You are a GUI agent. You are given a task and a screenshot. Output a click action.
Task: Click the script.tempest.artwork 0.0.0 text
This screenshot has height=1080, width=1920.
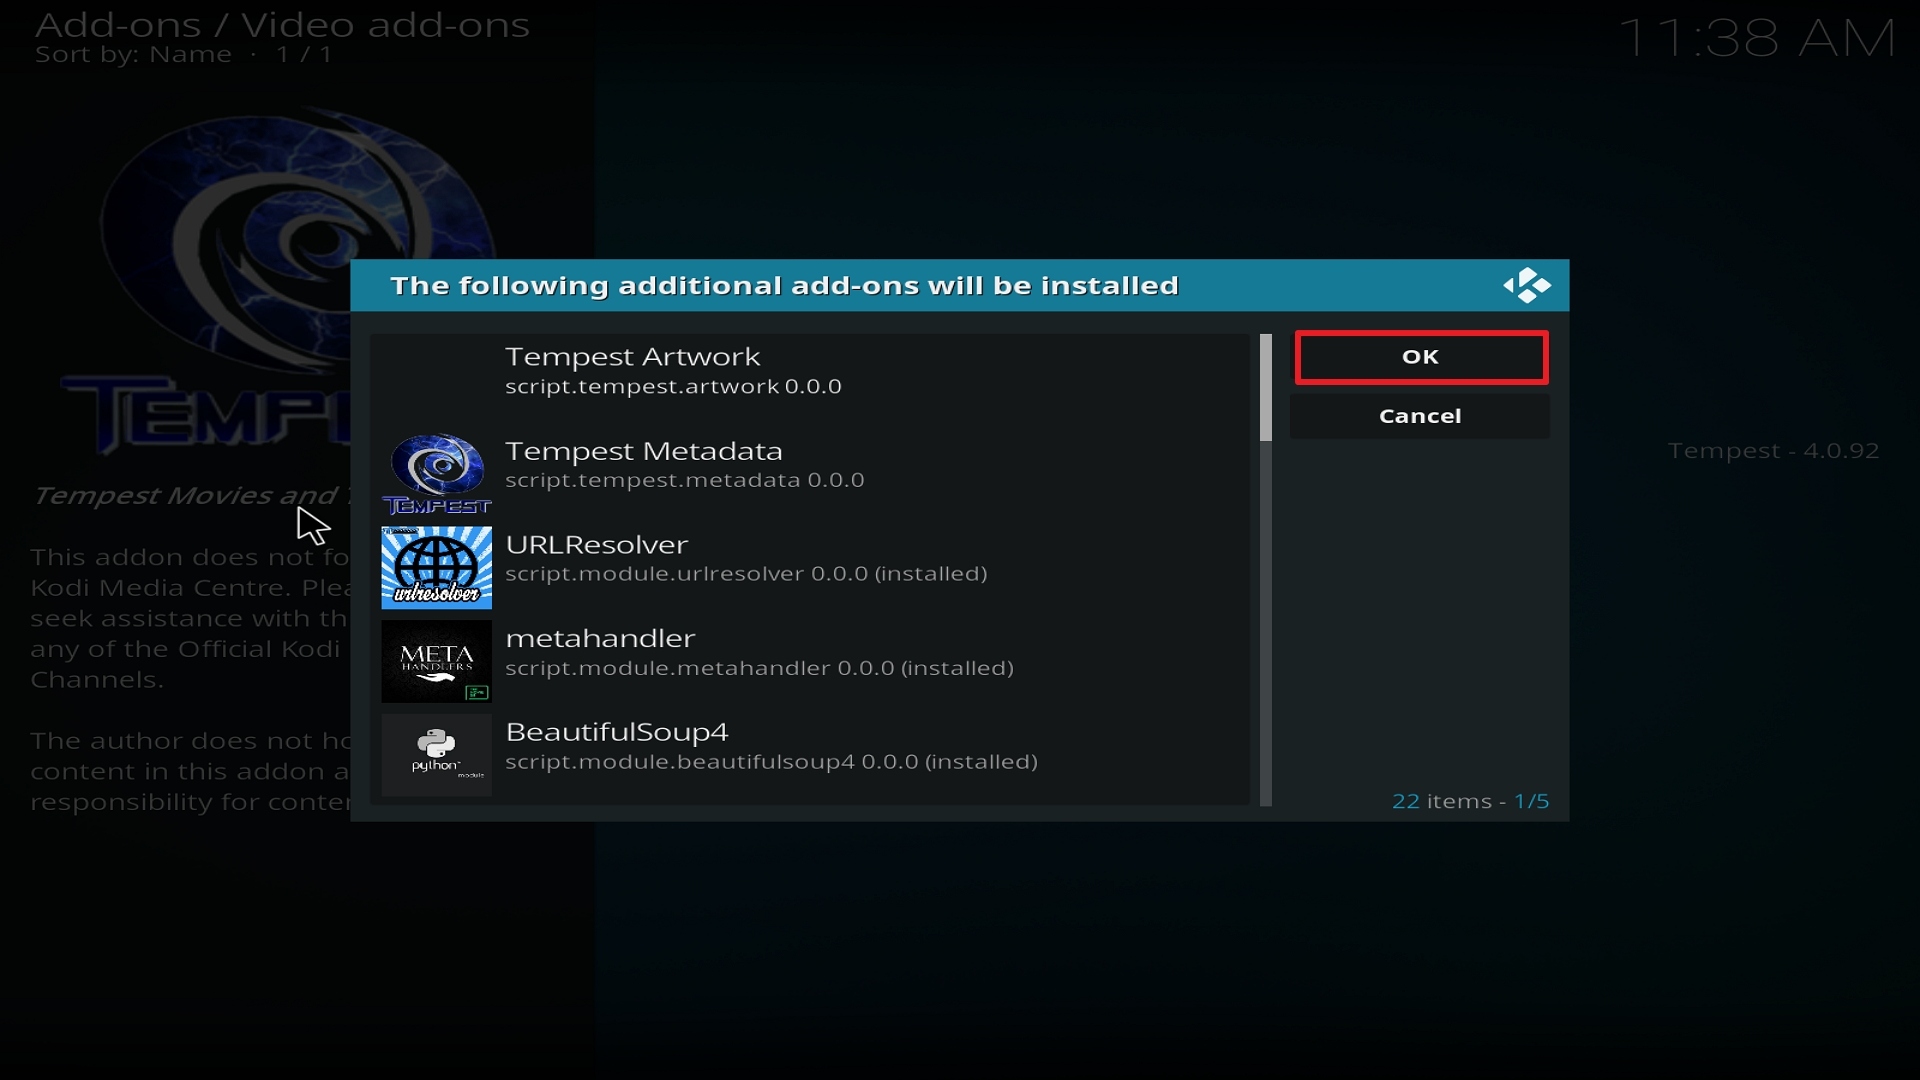coord(673,386)
